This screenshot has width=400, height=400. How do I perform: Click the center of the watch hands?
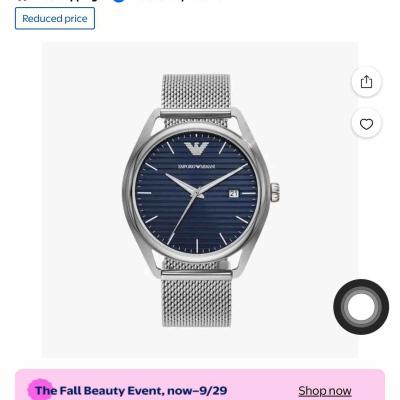197,194
